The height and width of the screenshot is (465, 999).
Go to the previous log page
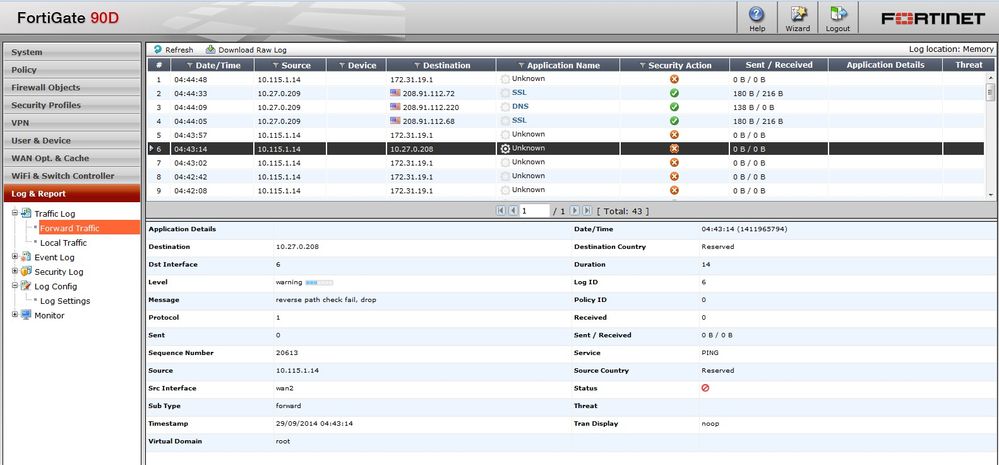pos(512,210)
